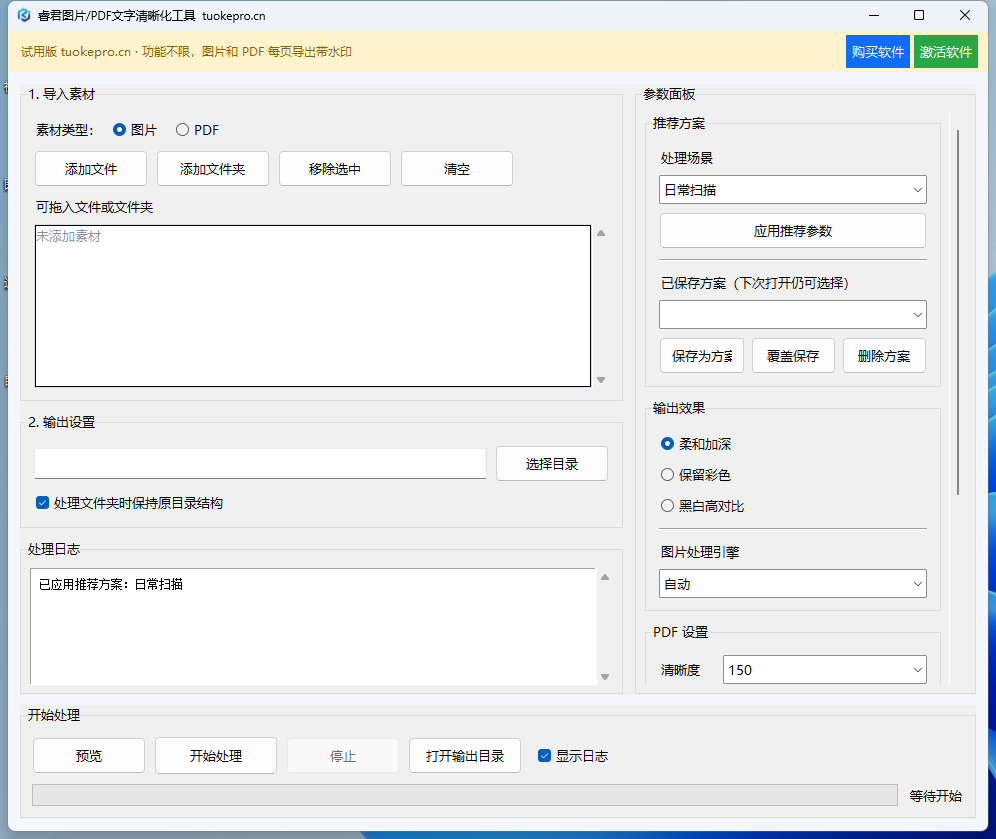Open the 清晰度 dropdown showing 150

pyautogui.click(x=824, y=669)
